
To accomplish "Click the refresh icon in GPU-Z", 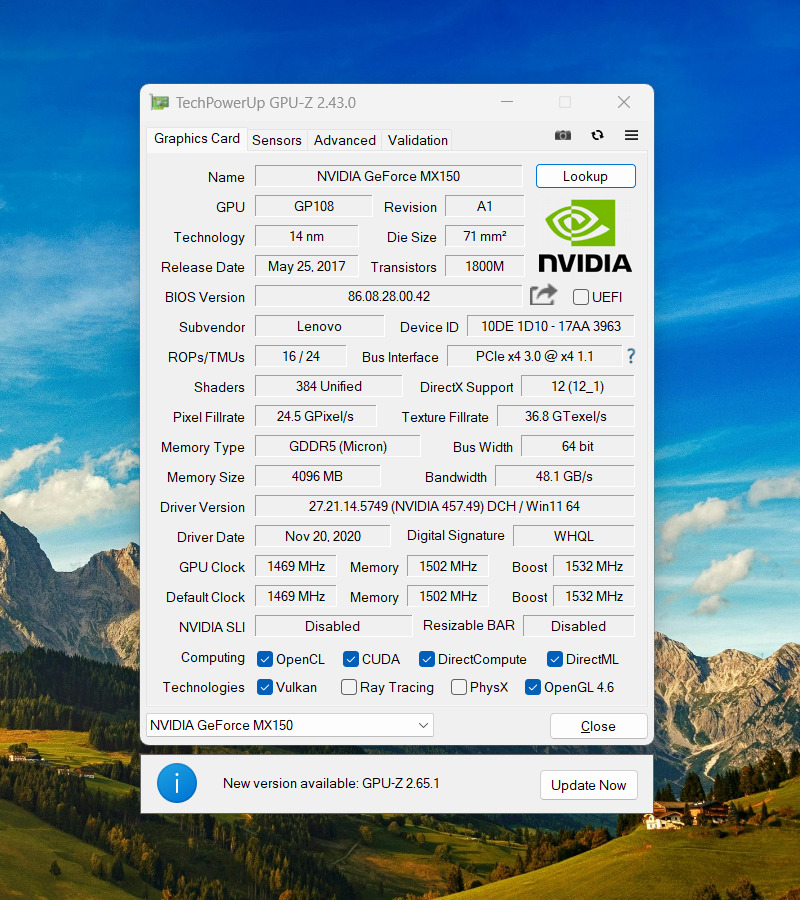I will click(597, 135).
